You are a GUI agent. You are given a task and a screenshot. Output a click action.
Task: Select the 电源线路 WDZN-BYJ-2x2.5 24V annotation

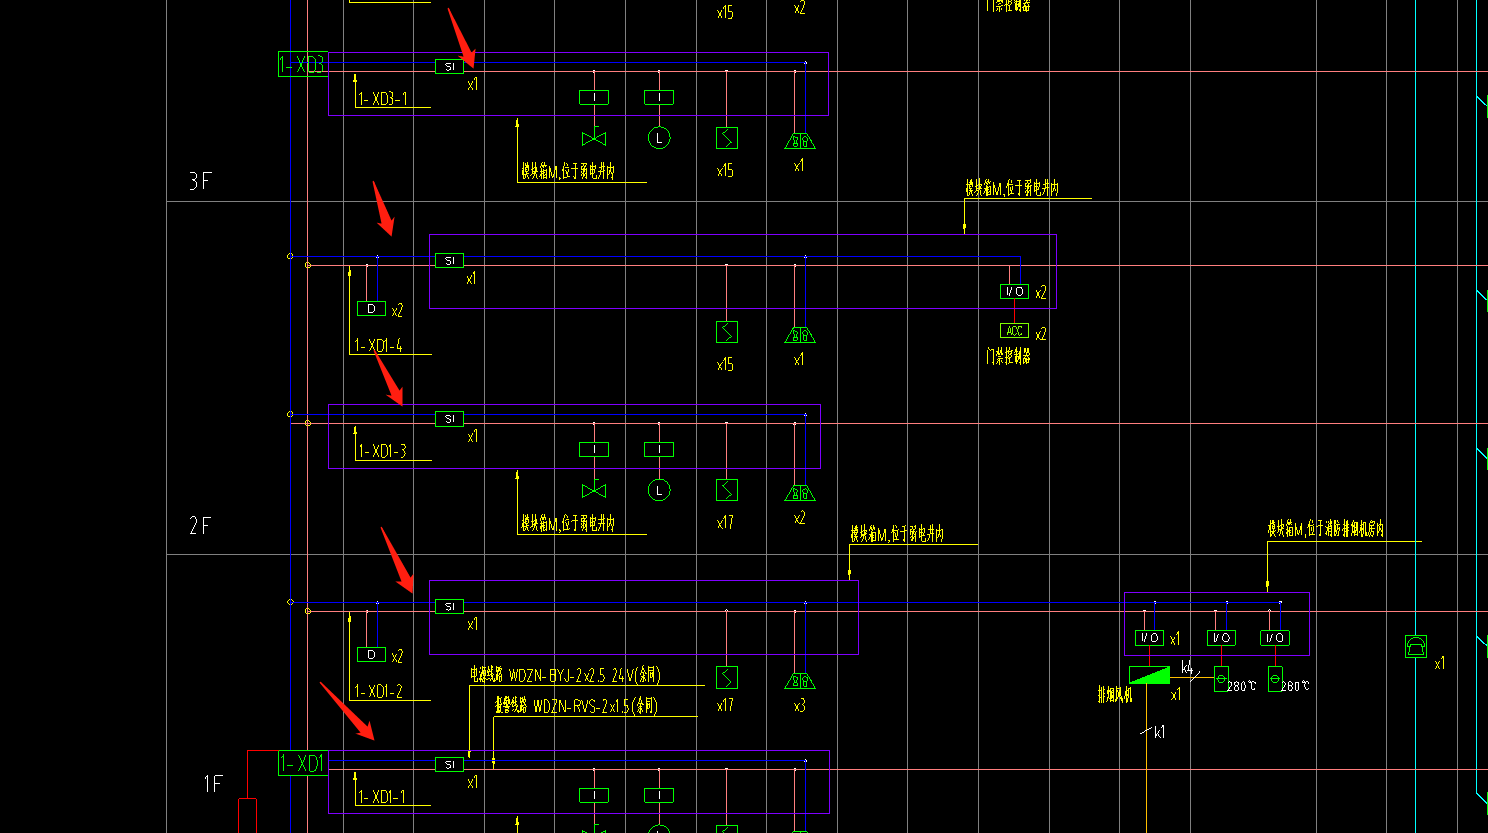tap(566, 676)
